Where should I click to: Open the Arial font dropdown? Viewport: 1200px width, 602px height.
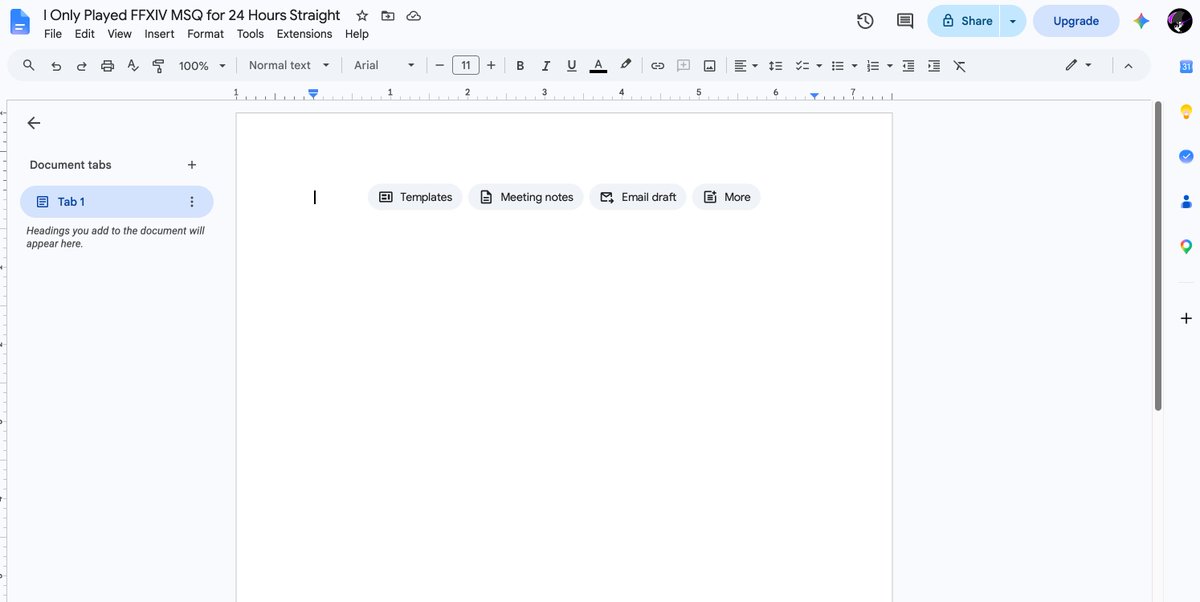click(384, 65)
